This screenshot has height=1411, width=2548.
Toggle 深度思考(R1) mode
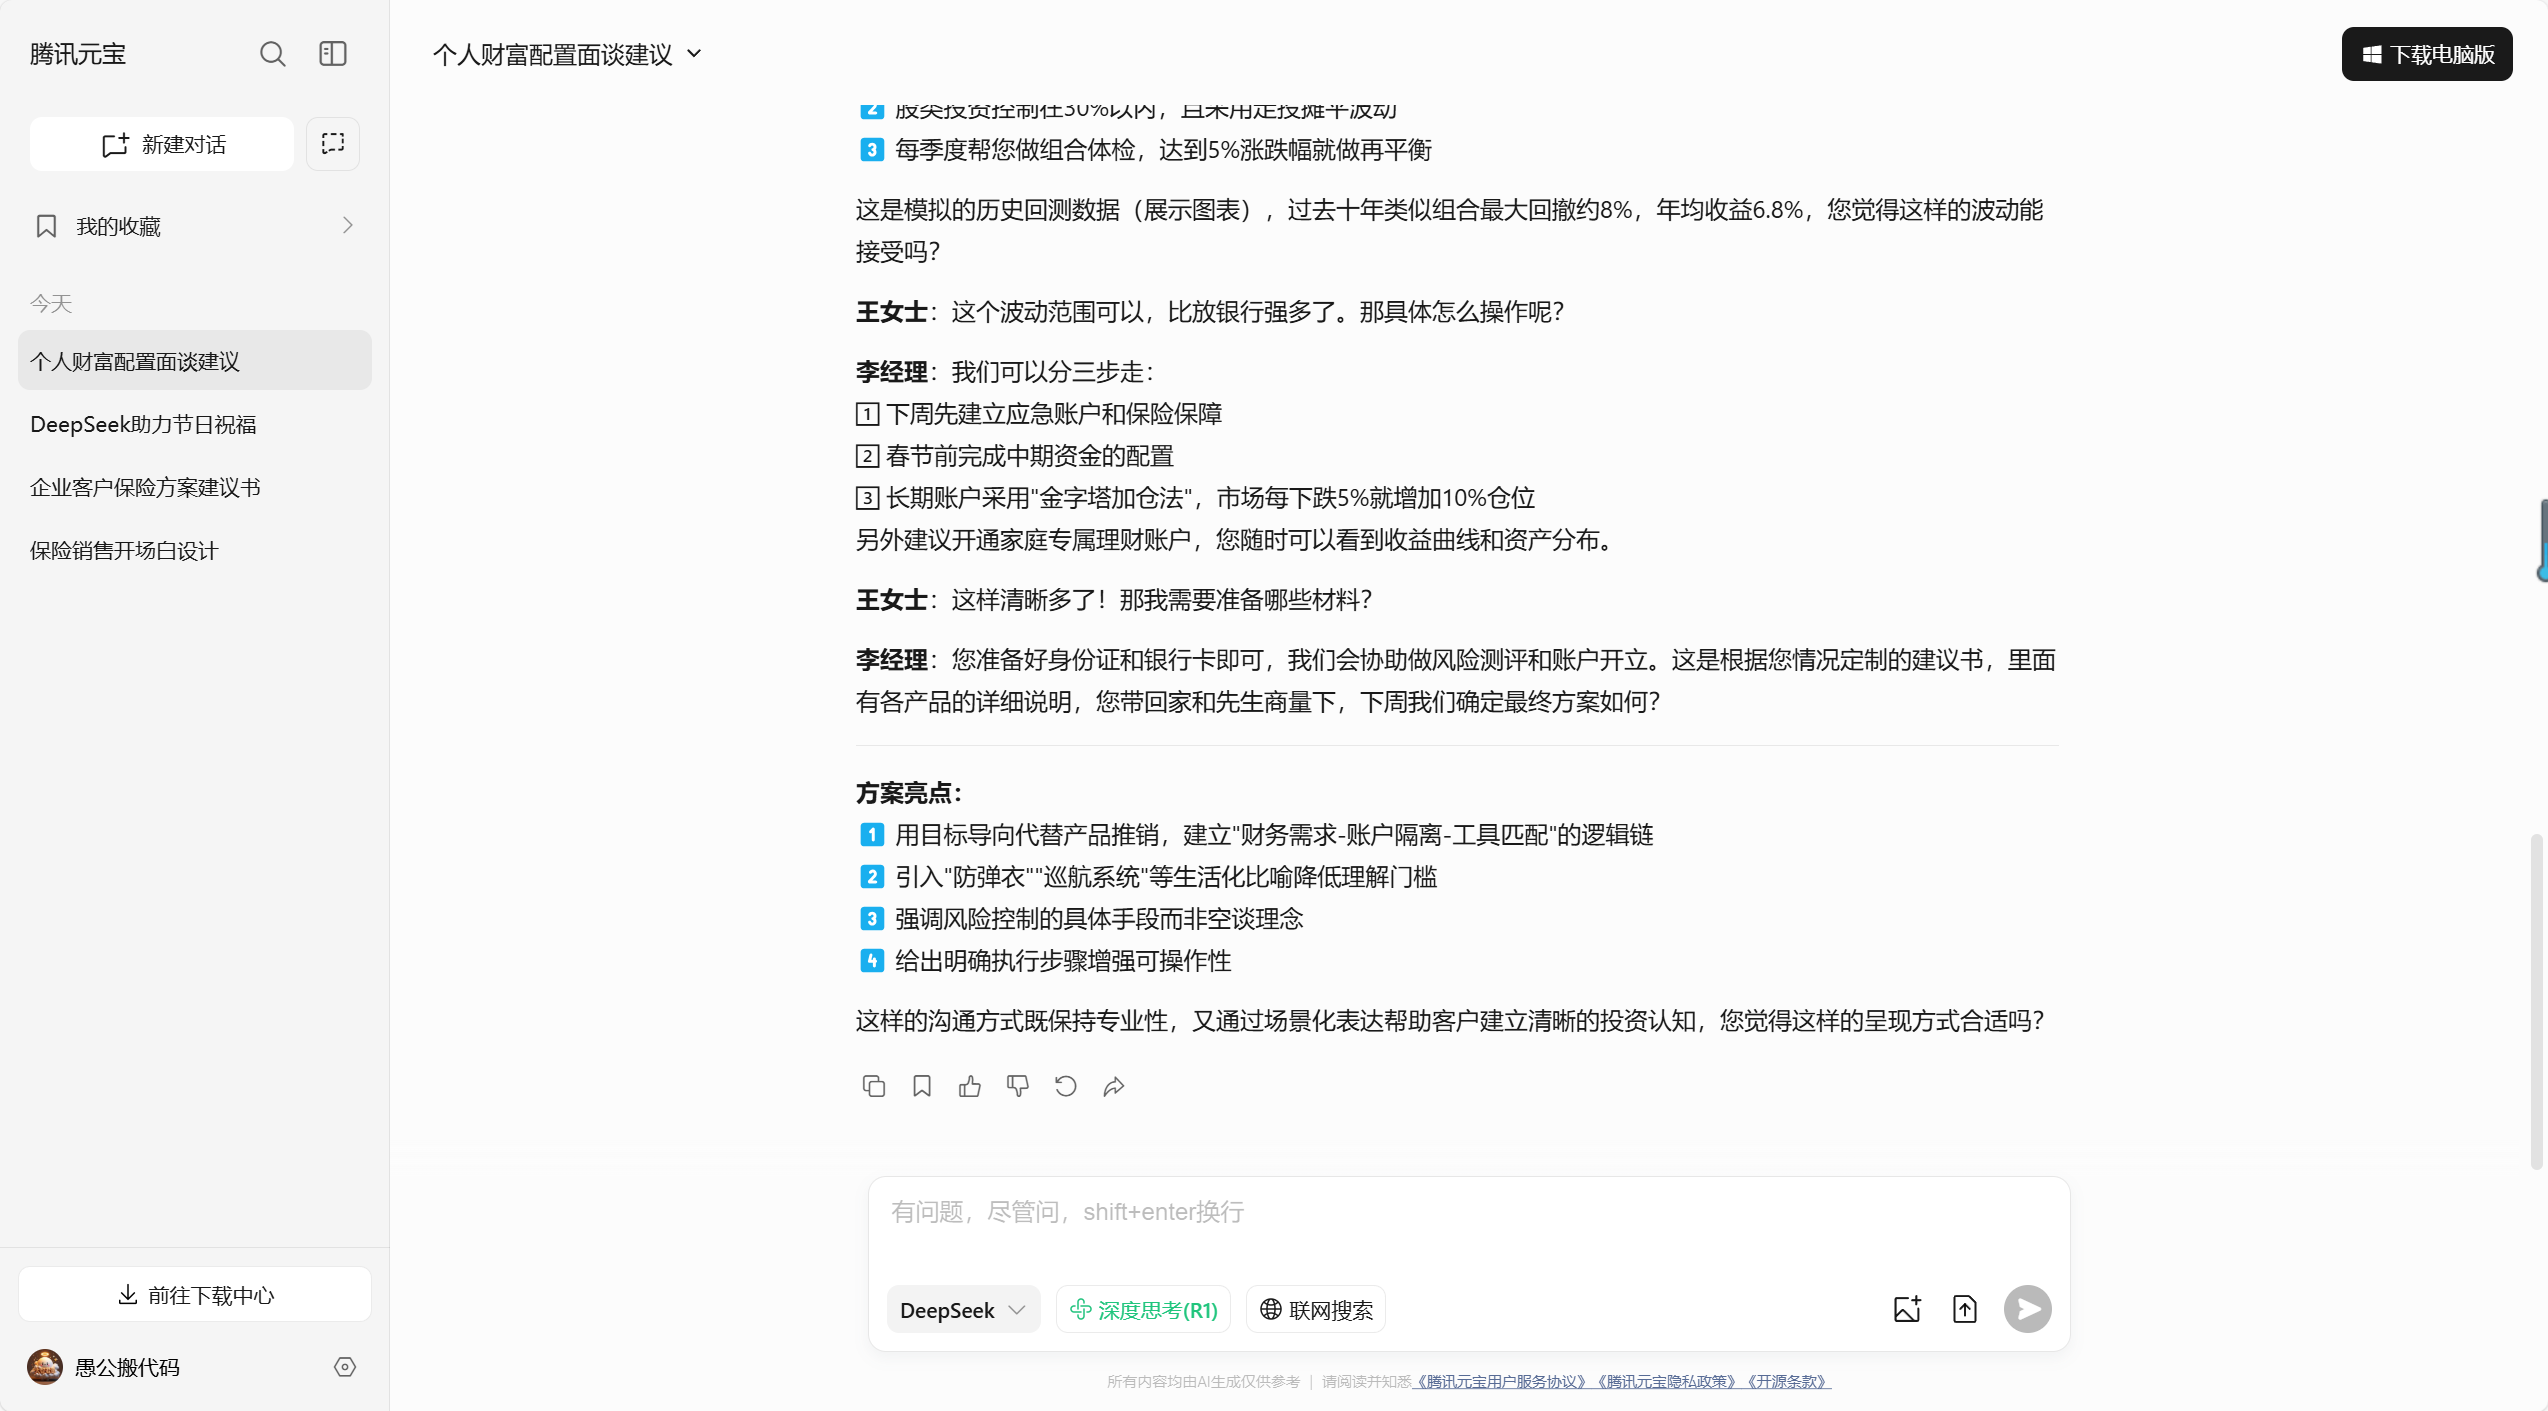click(x=1143, y=1309)
